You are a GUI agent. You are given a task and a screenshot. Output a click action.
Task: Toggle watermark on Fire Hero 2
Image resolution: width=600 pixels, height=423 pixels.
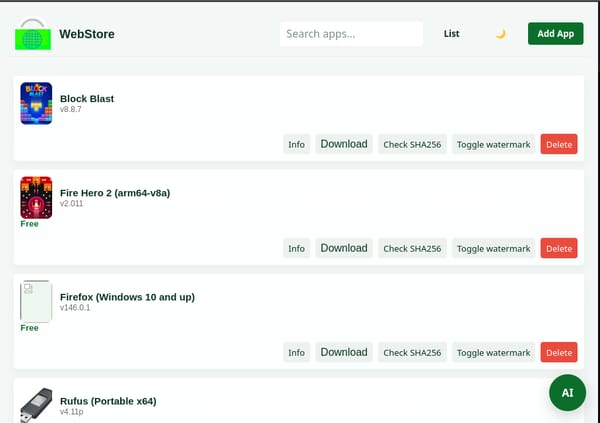click(493, 248)
